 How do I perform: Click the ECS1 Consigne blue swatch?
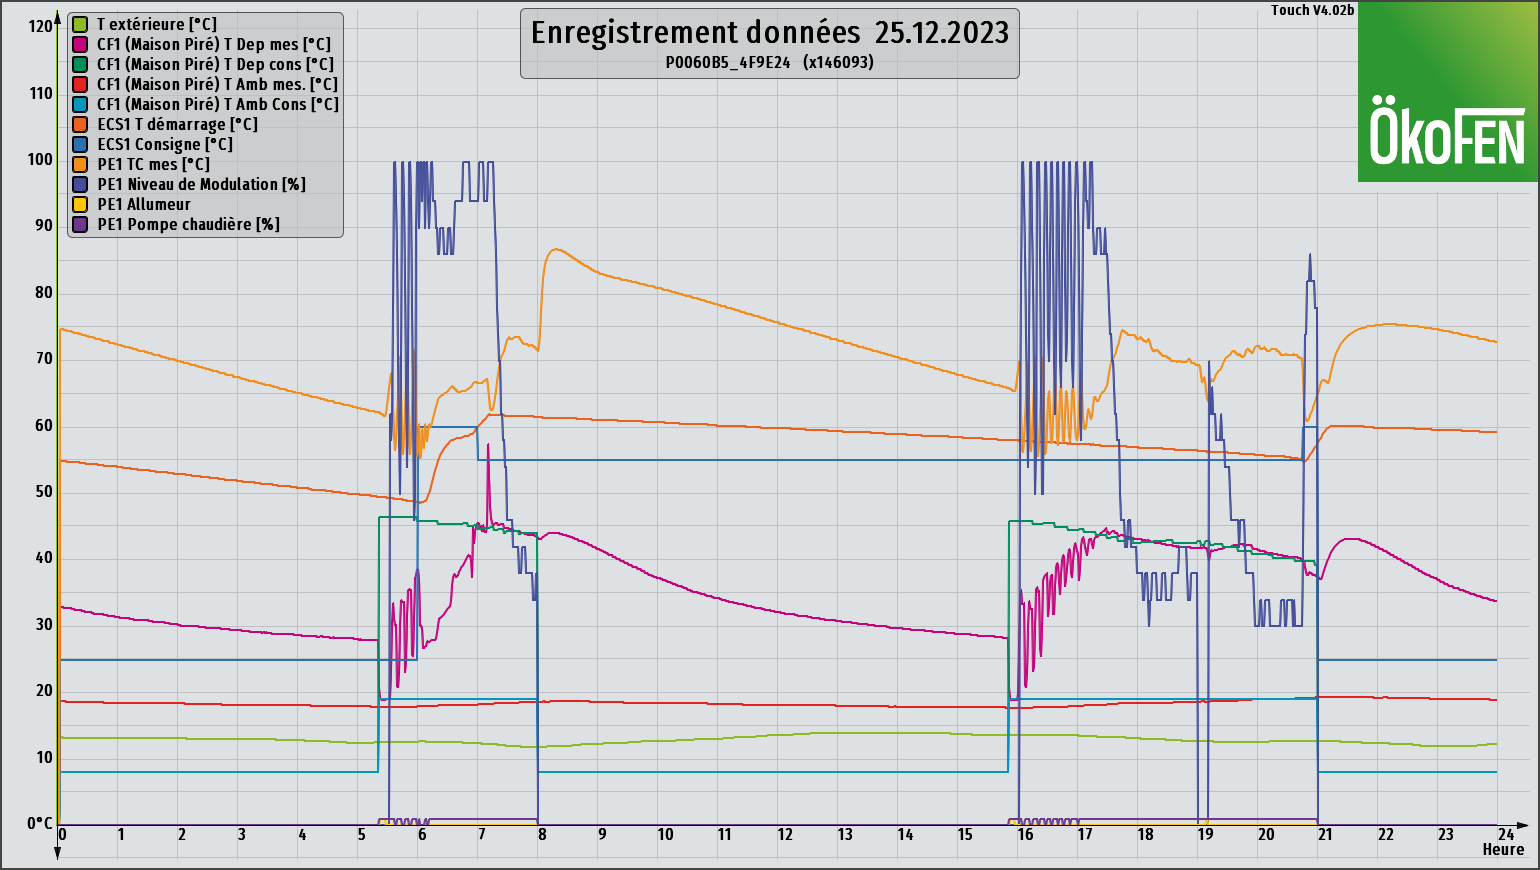(x=80, y=144)
